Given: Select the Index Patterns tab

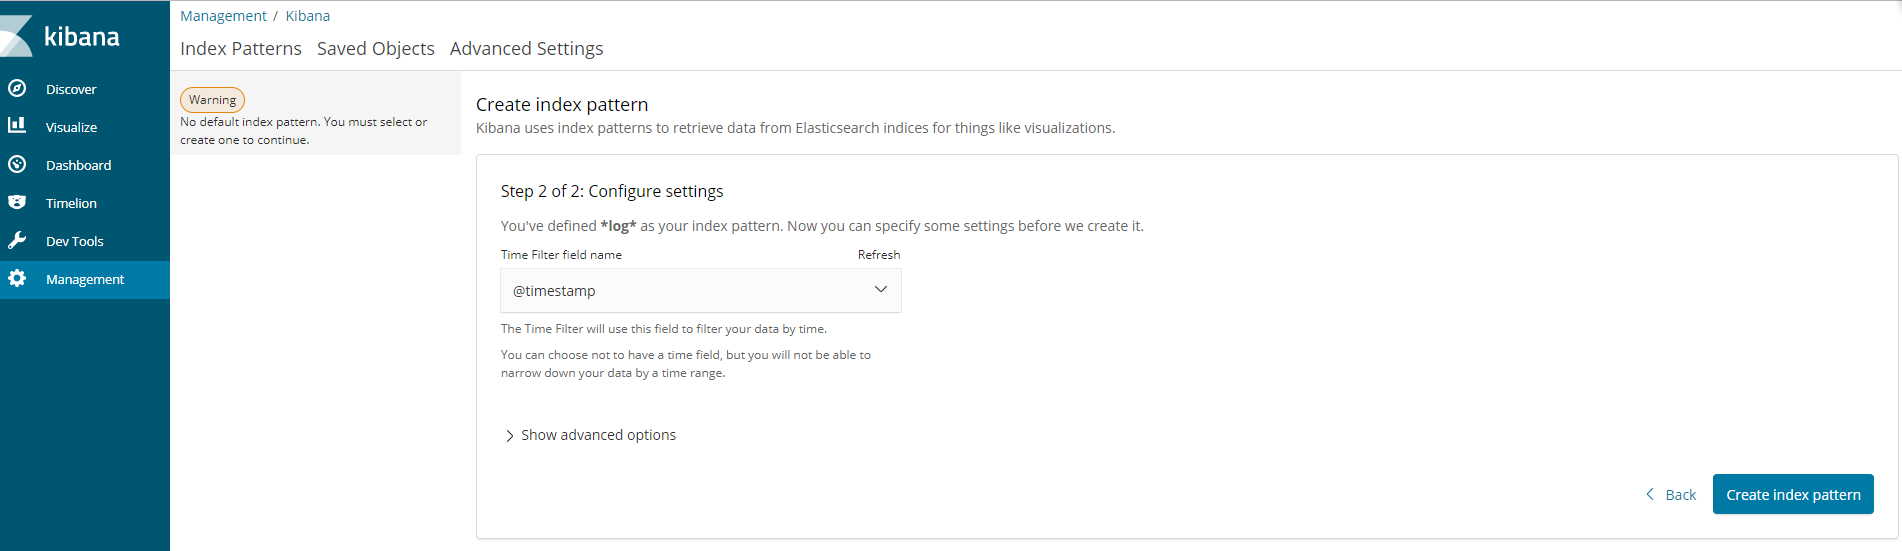Looking at the screenshot, I should click(x=240, y=49).
